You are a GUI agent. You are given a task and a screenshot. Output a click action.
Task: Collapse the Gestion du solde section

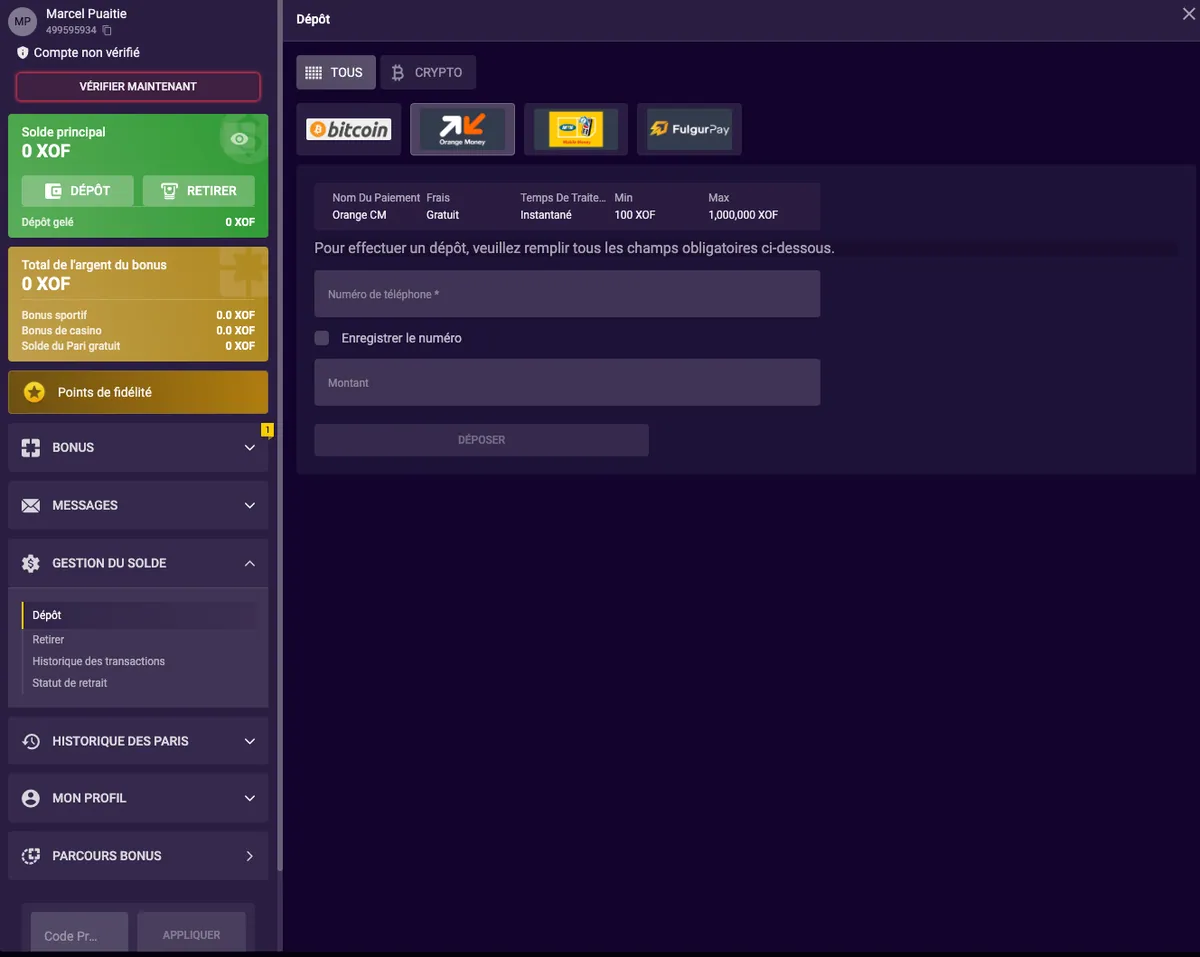pyautogui.click(x=250, y=563)
